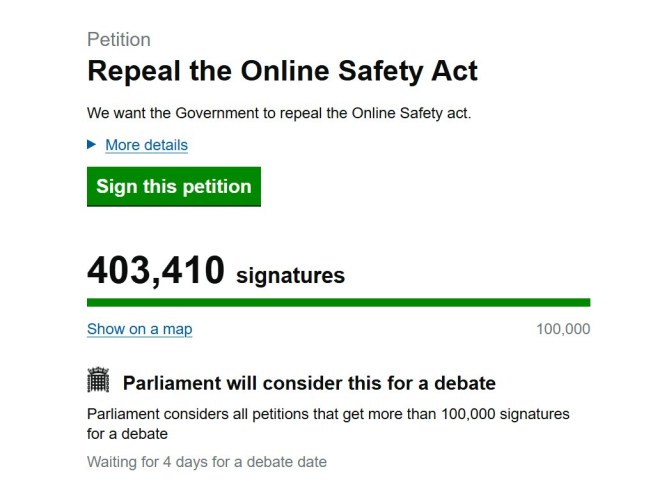
Task: Click the Parliament portcullis crest icon
Action: (98, 380)
